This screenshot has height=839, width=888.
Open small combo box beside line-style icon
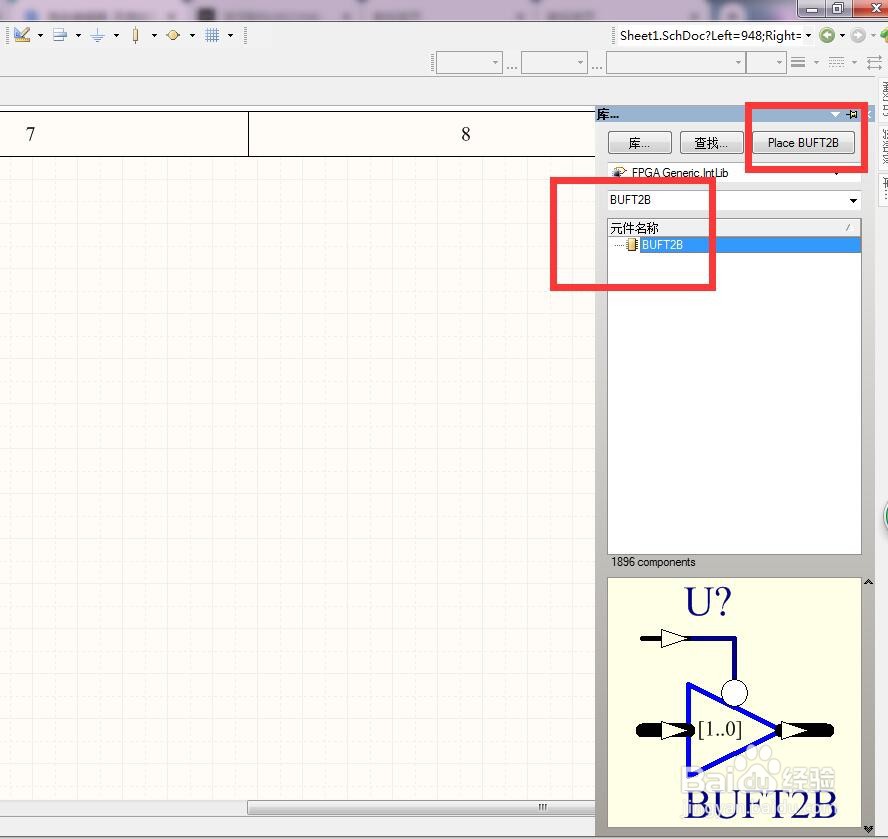point(766,62)
